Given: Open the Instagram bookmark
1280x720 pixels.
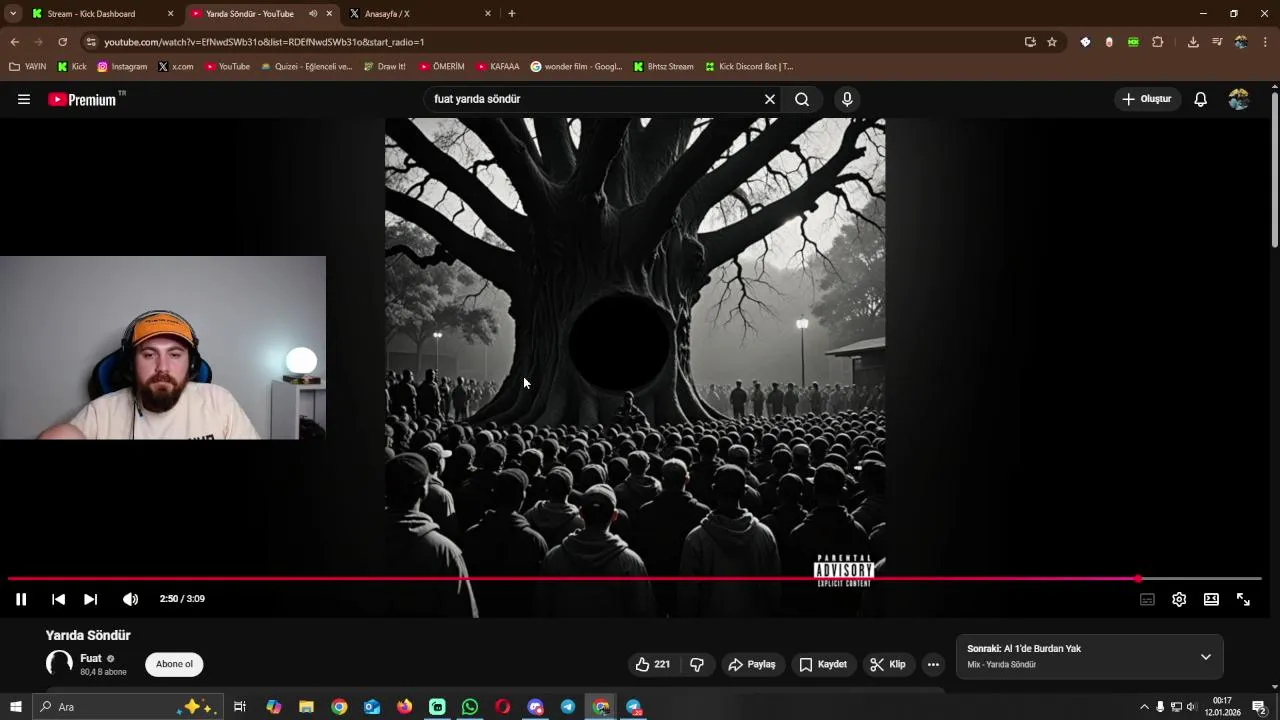Looking at the screenshot, I should (122, 67).
